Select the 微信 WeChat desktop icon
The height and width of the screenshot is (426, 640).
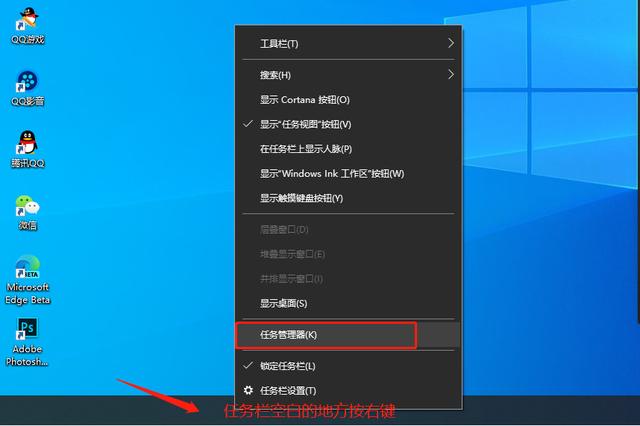coord(27,212)
